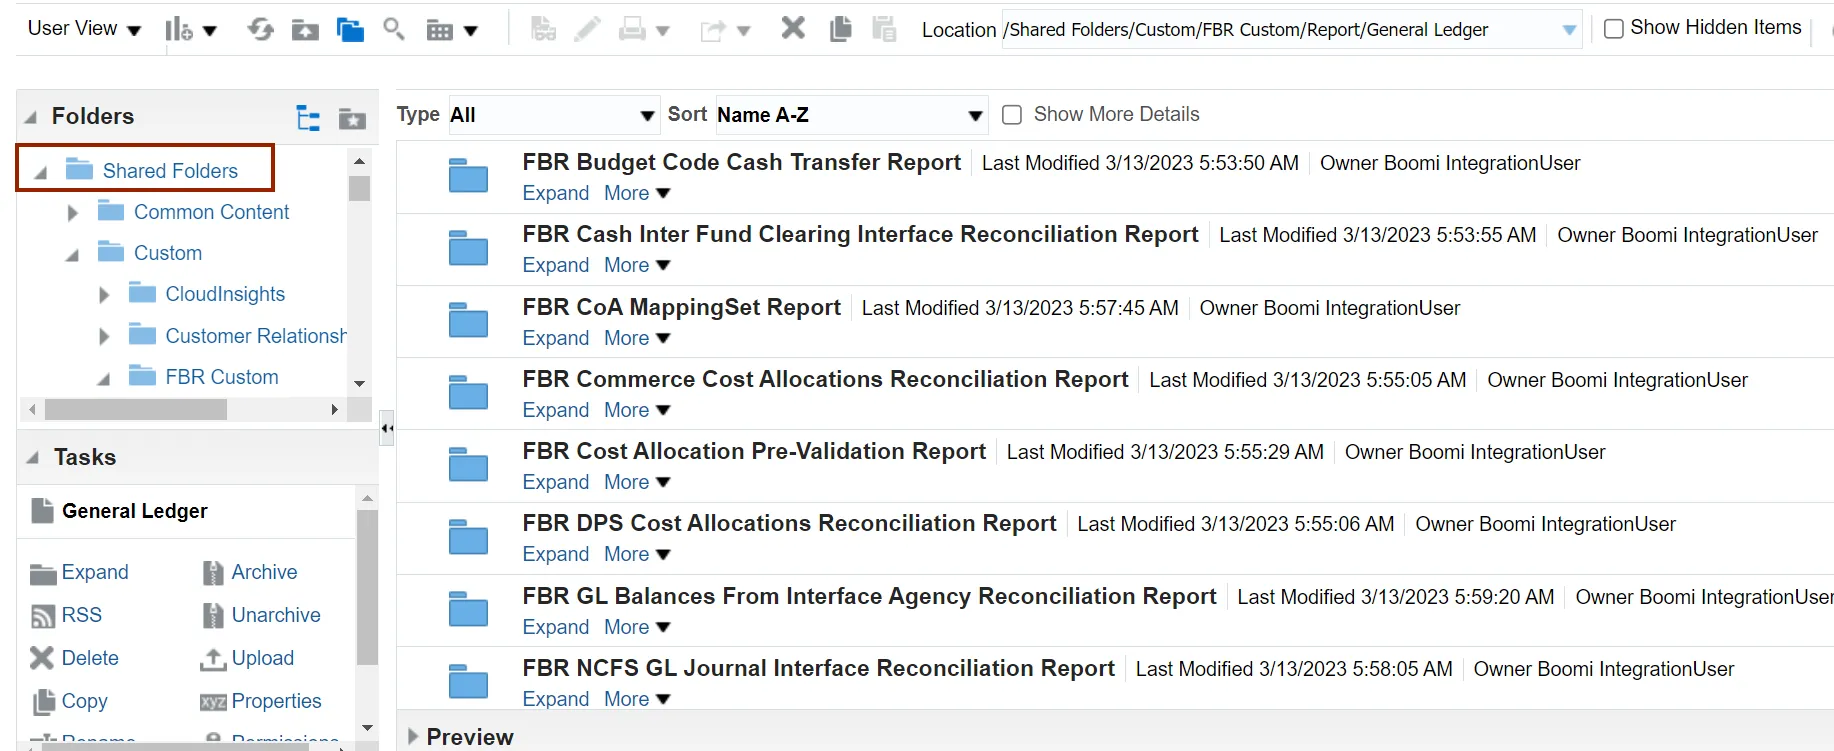Click the favorites folder icon in Folders header
The image size is (1834, 751).
[x=352, y=119]
